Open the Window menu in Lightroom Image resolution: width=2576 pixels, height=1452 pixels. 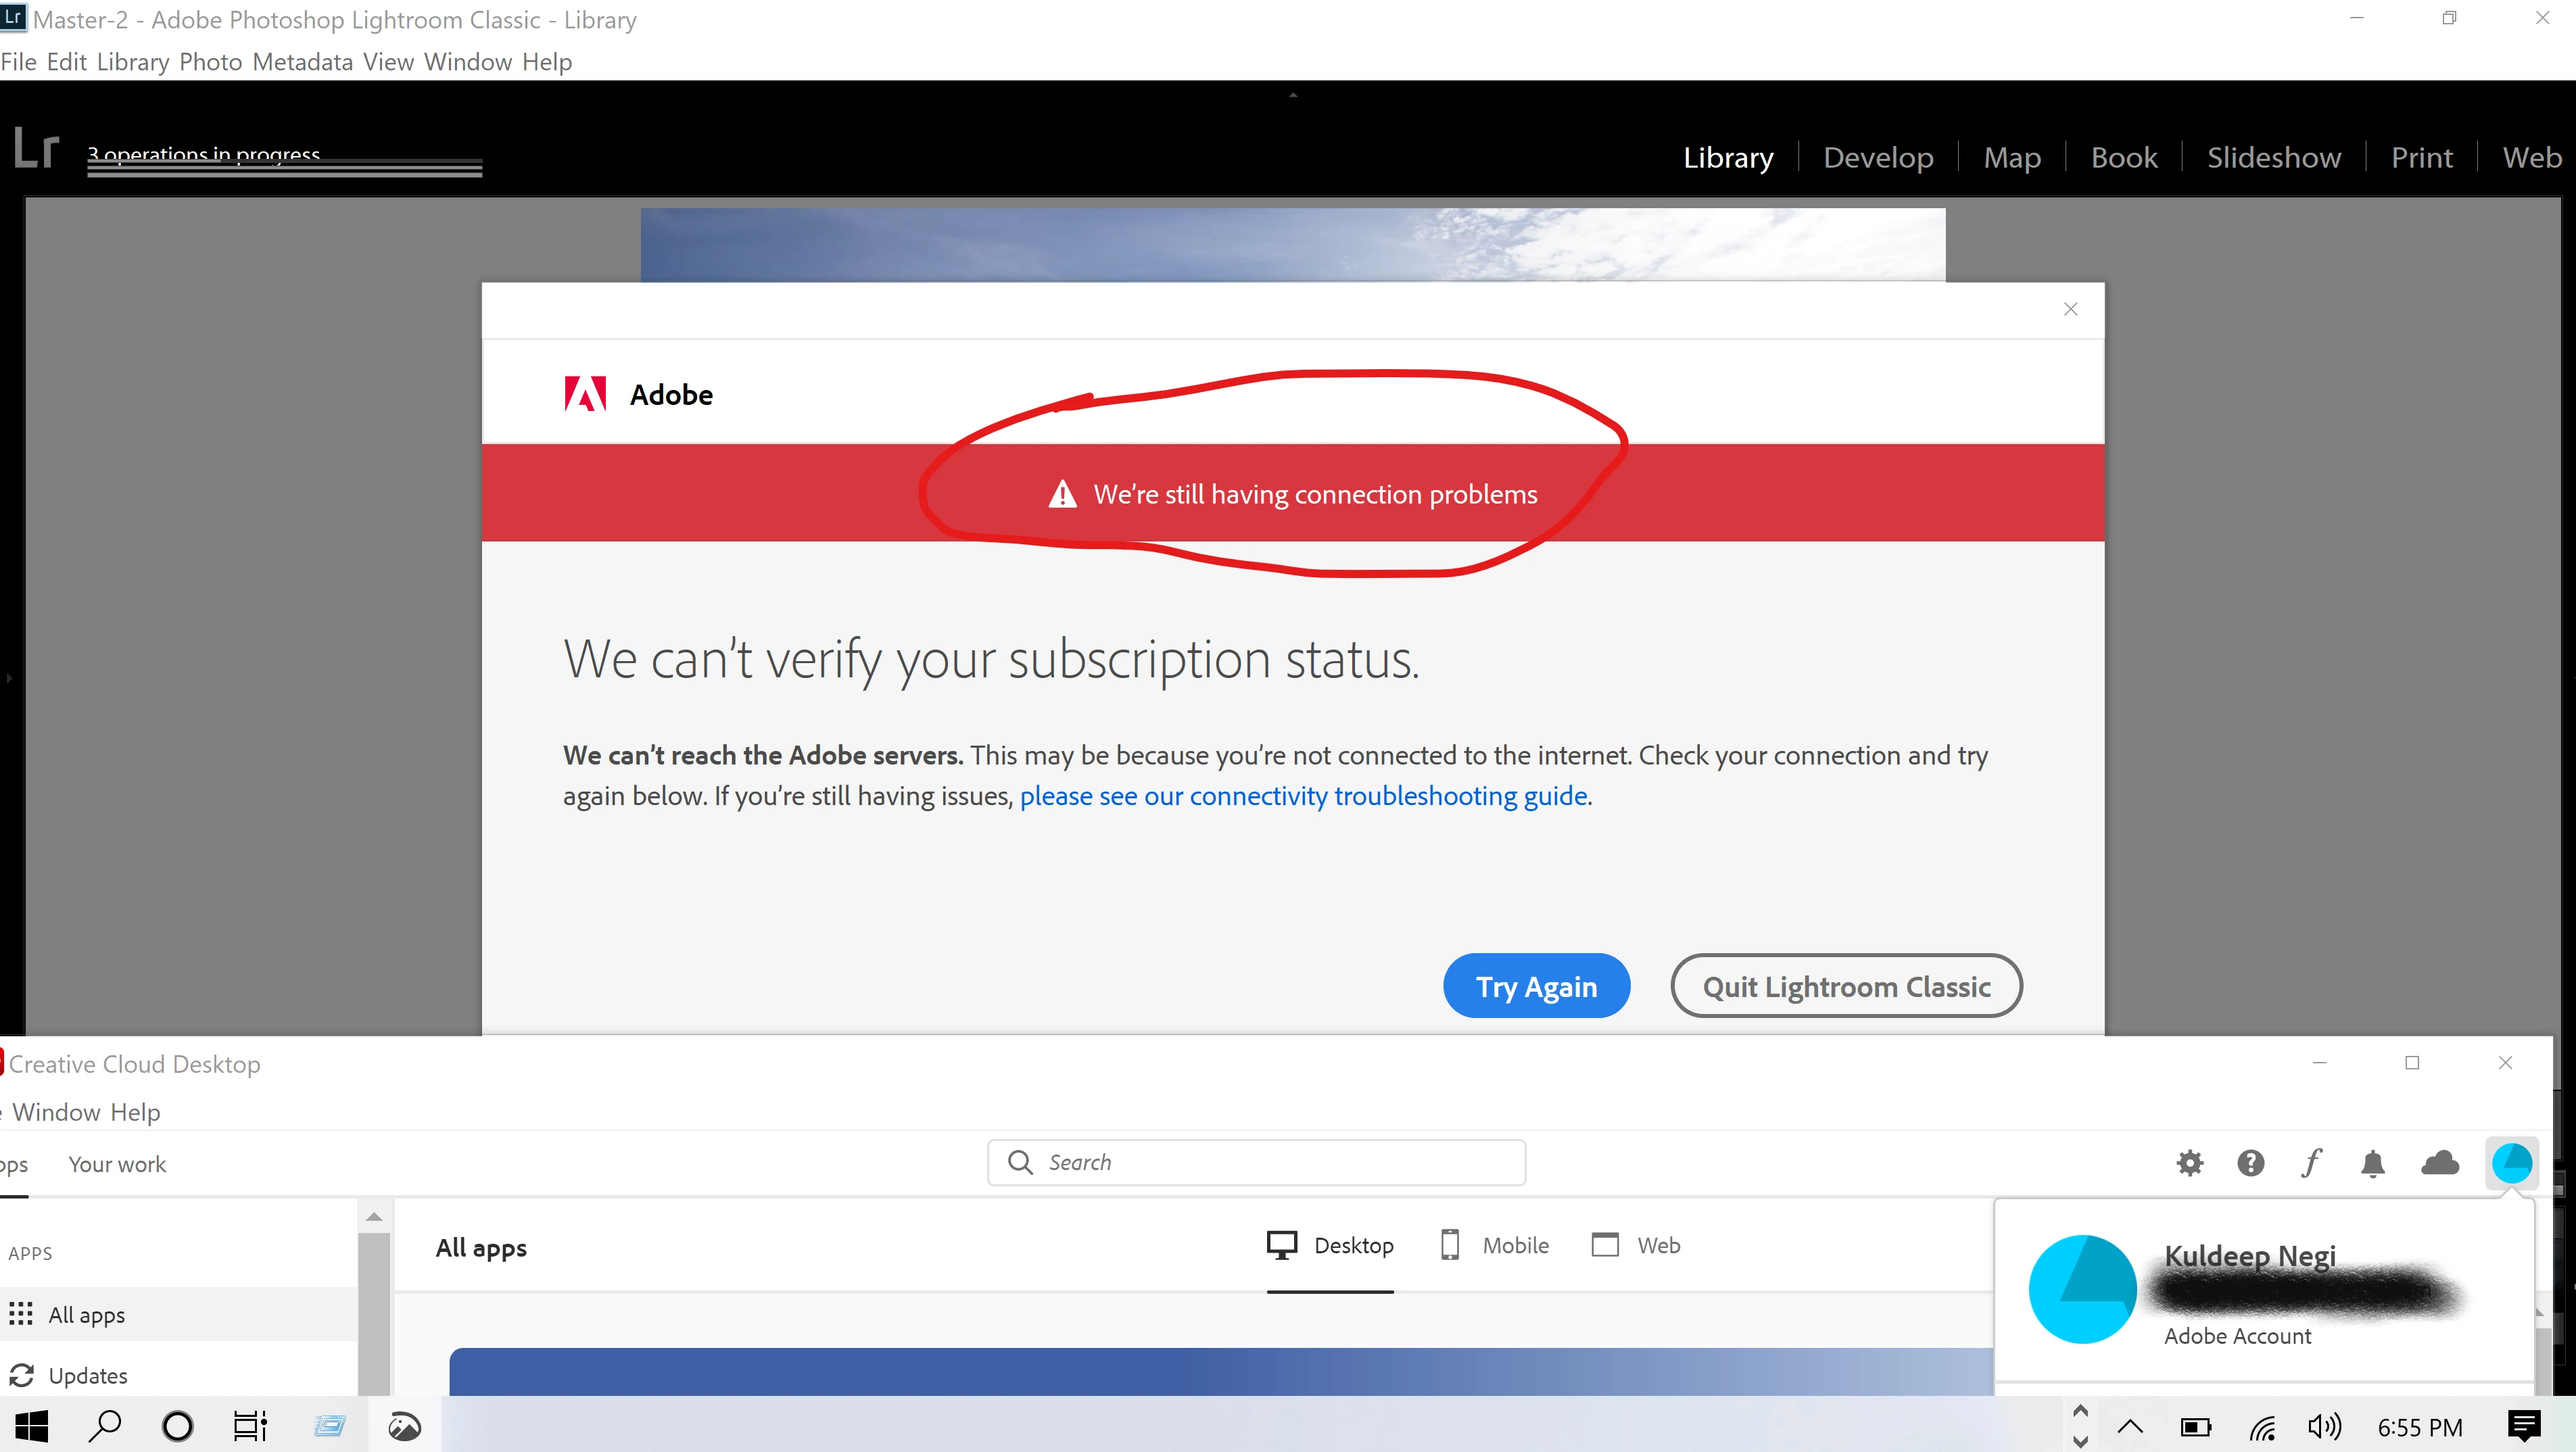[468, 62]
